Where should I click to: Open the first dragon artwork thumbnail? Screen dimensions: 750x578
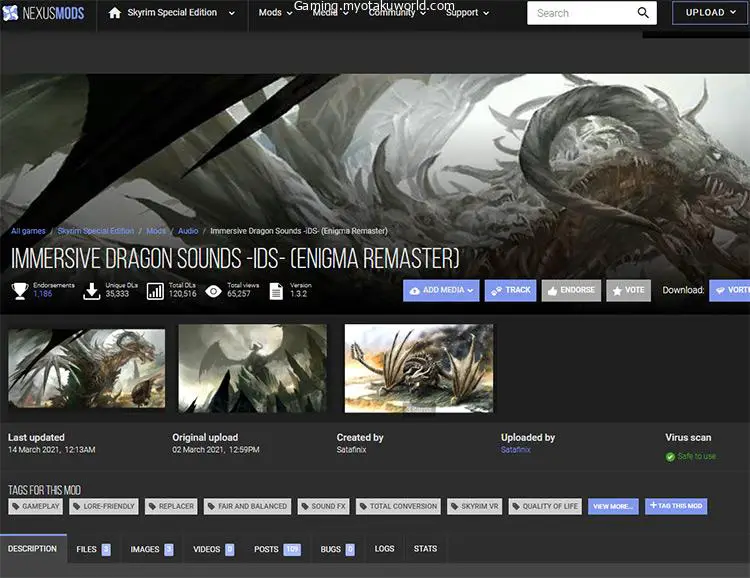pyautogui.click(x=87, y=368)
